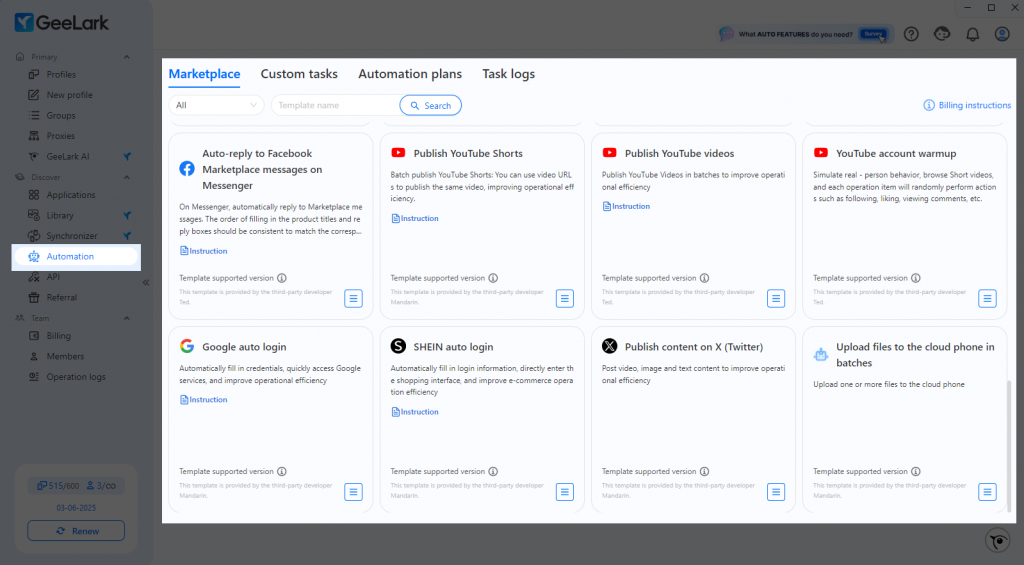The width and height of the screenshot is (1024, 565).
Task: Collapse the sidebar with double-chevron icon
Action: click(146, 283)
